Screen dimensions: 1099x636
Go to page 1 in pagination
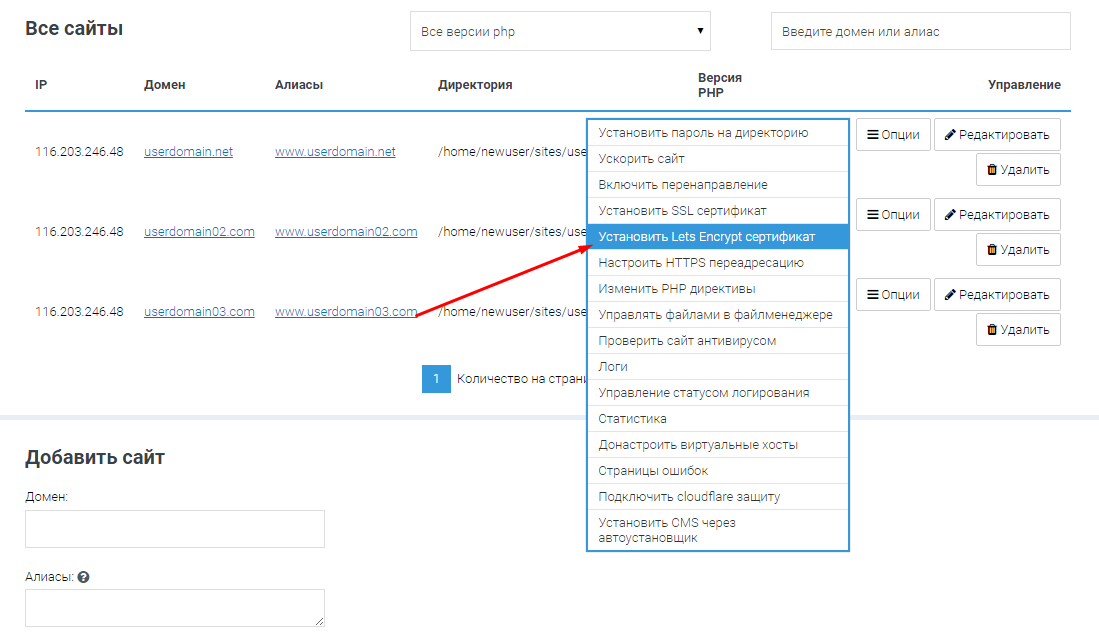click(436, 379)
